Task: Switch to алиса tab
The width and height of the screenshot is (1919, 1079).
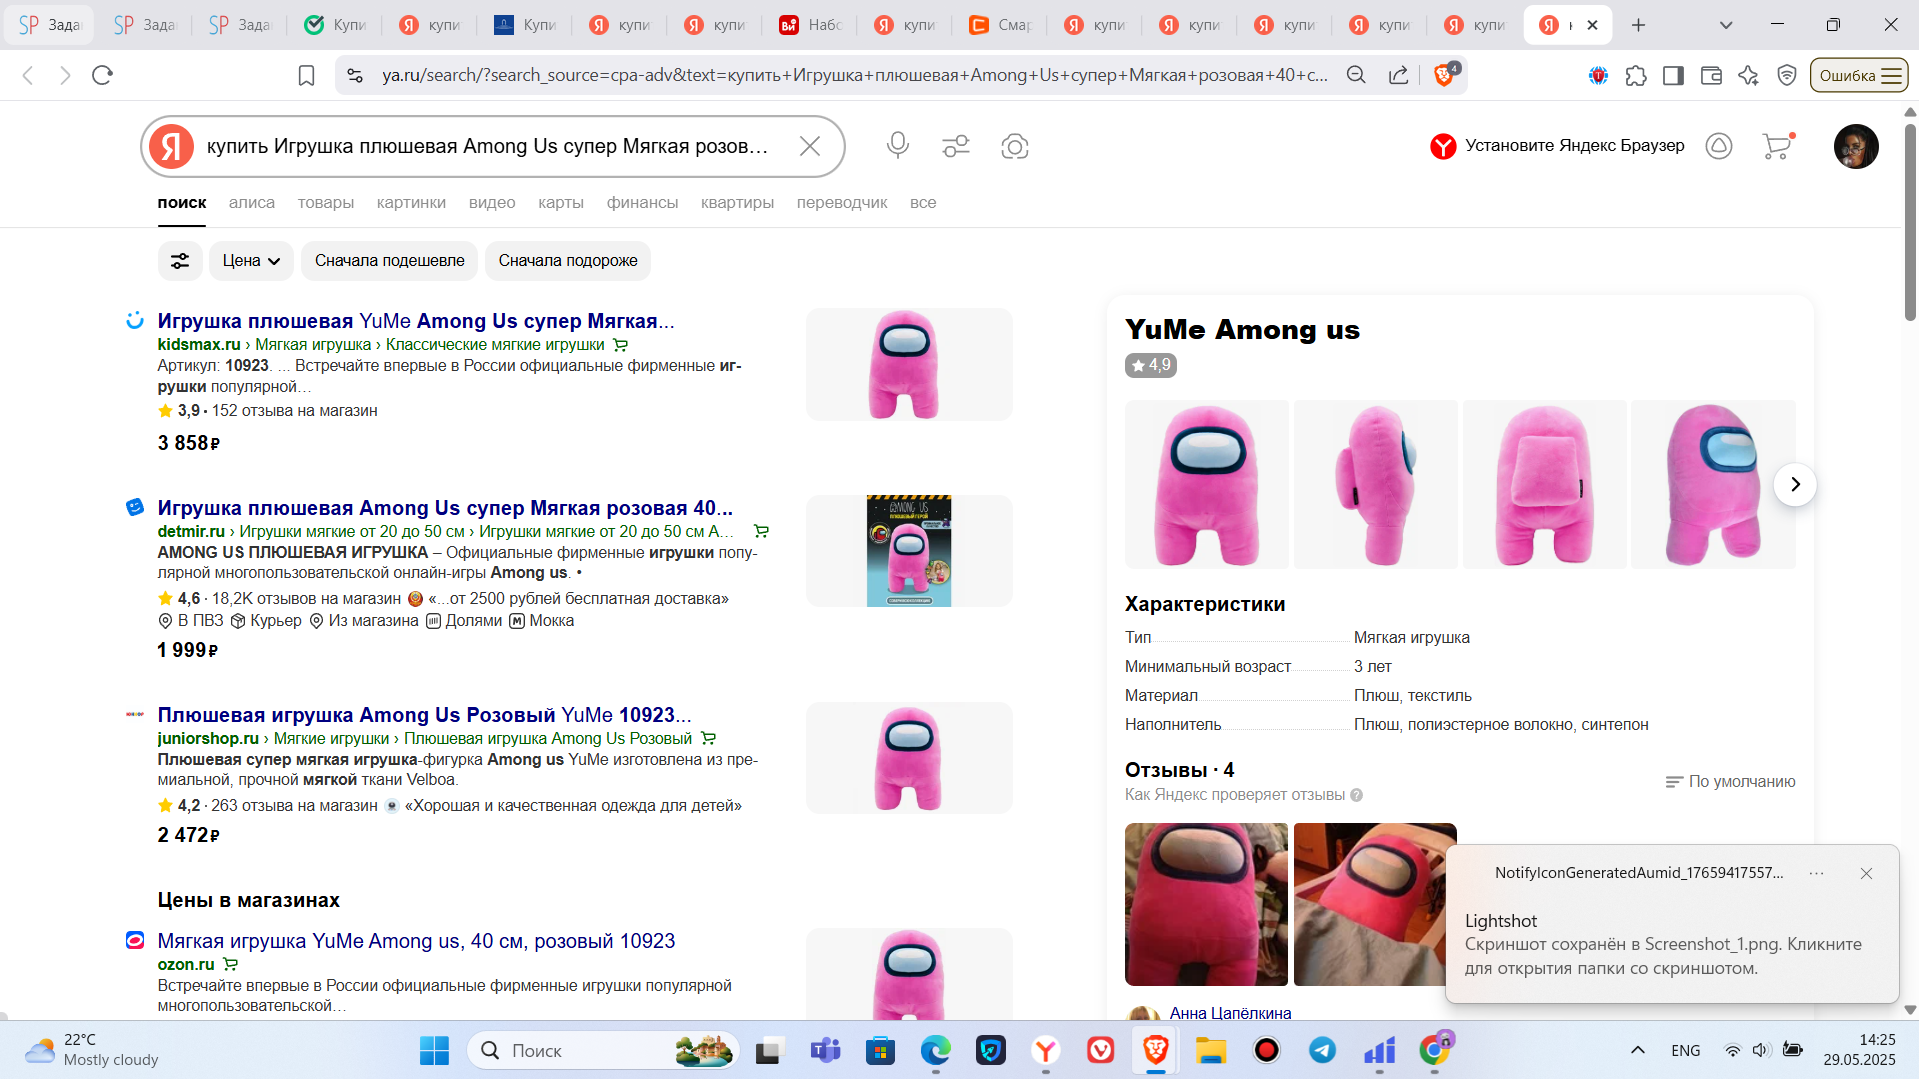Action: (252, 202)
